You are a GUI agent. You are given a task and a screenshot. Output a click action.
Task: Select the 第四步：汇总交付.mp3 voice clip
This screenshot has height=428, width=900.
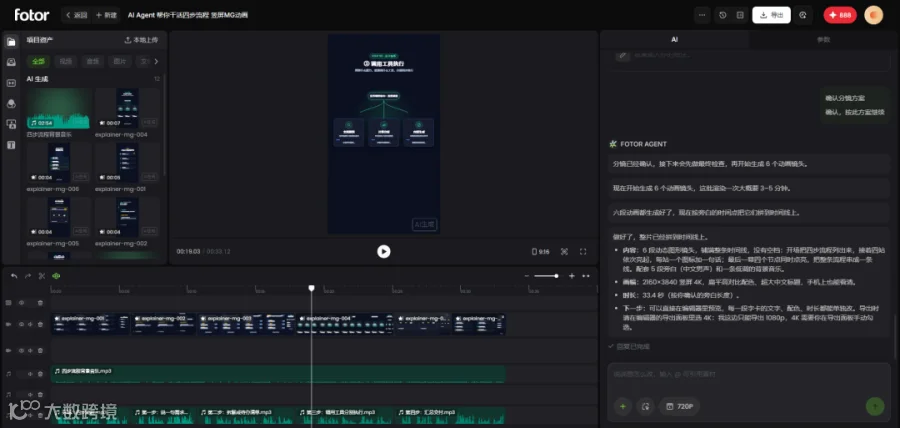pos(450,416)
